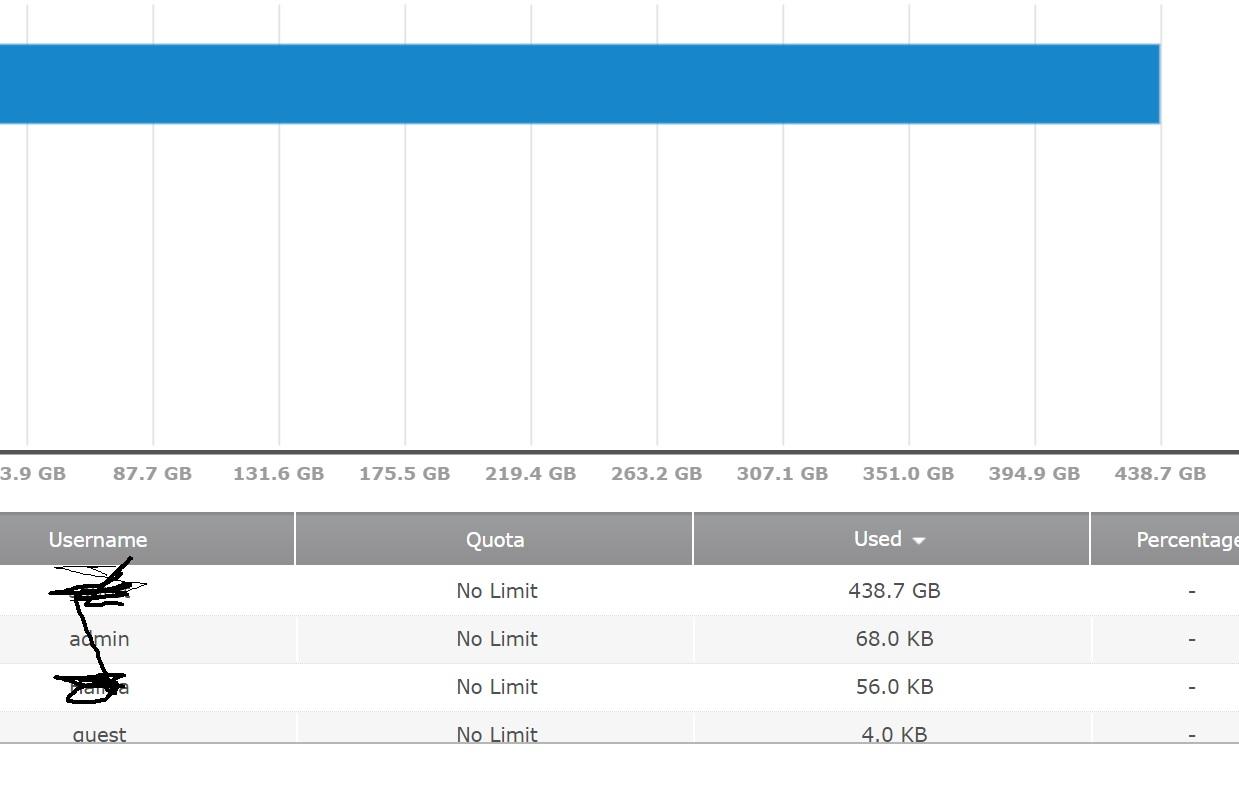
Task: Click the 438.7 GB used value in table
Action: (x=894, y=591)
